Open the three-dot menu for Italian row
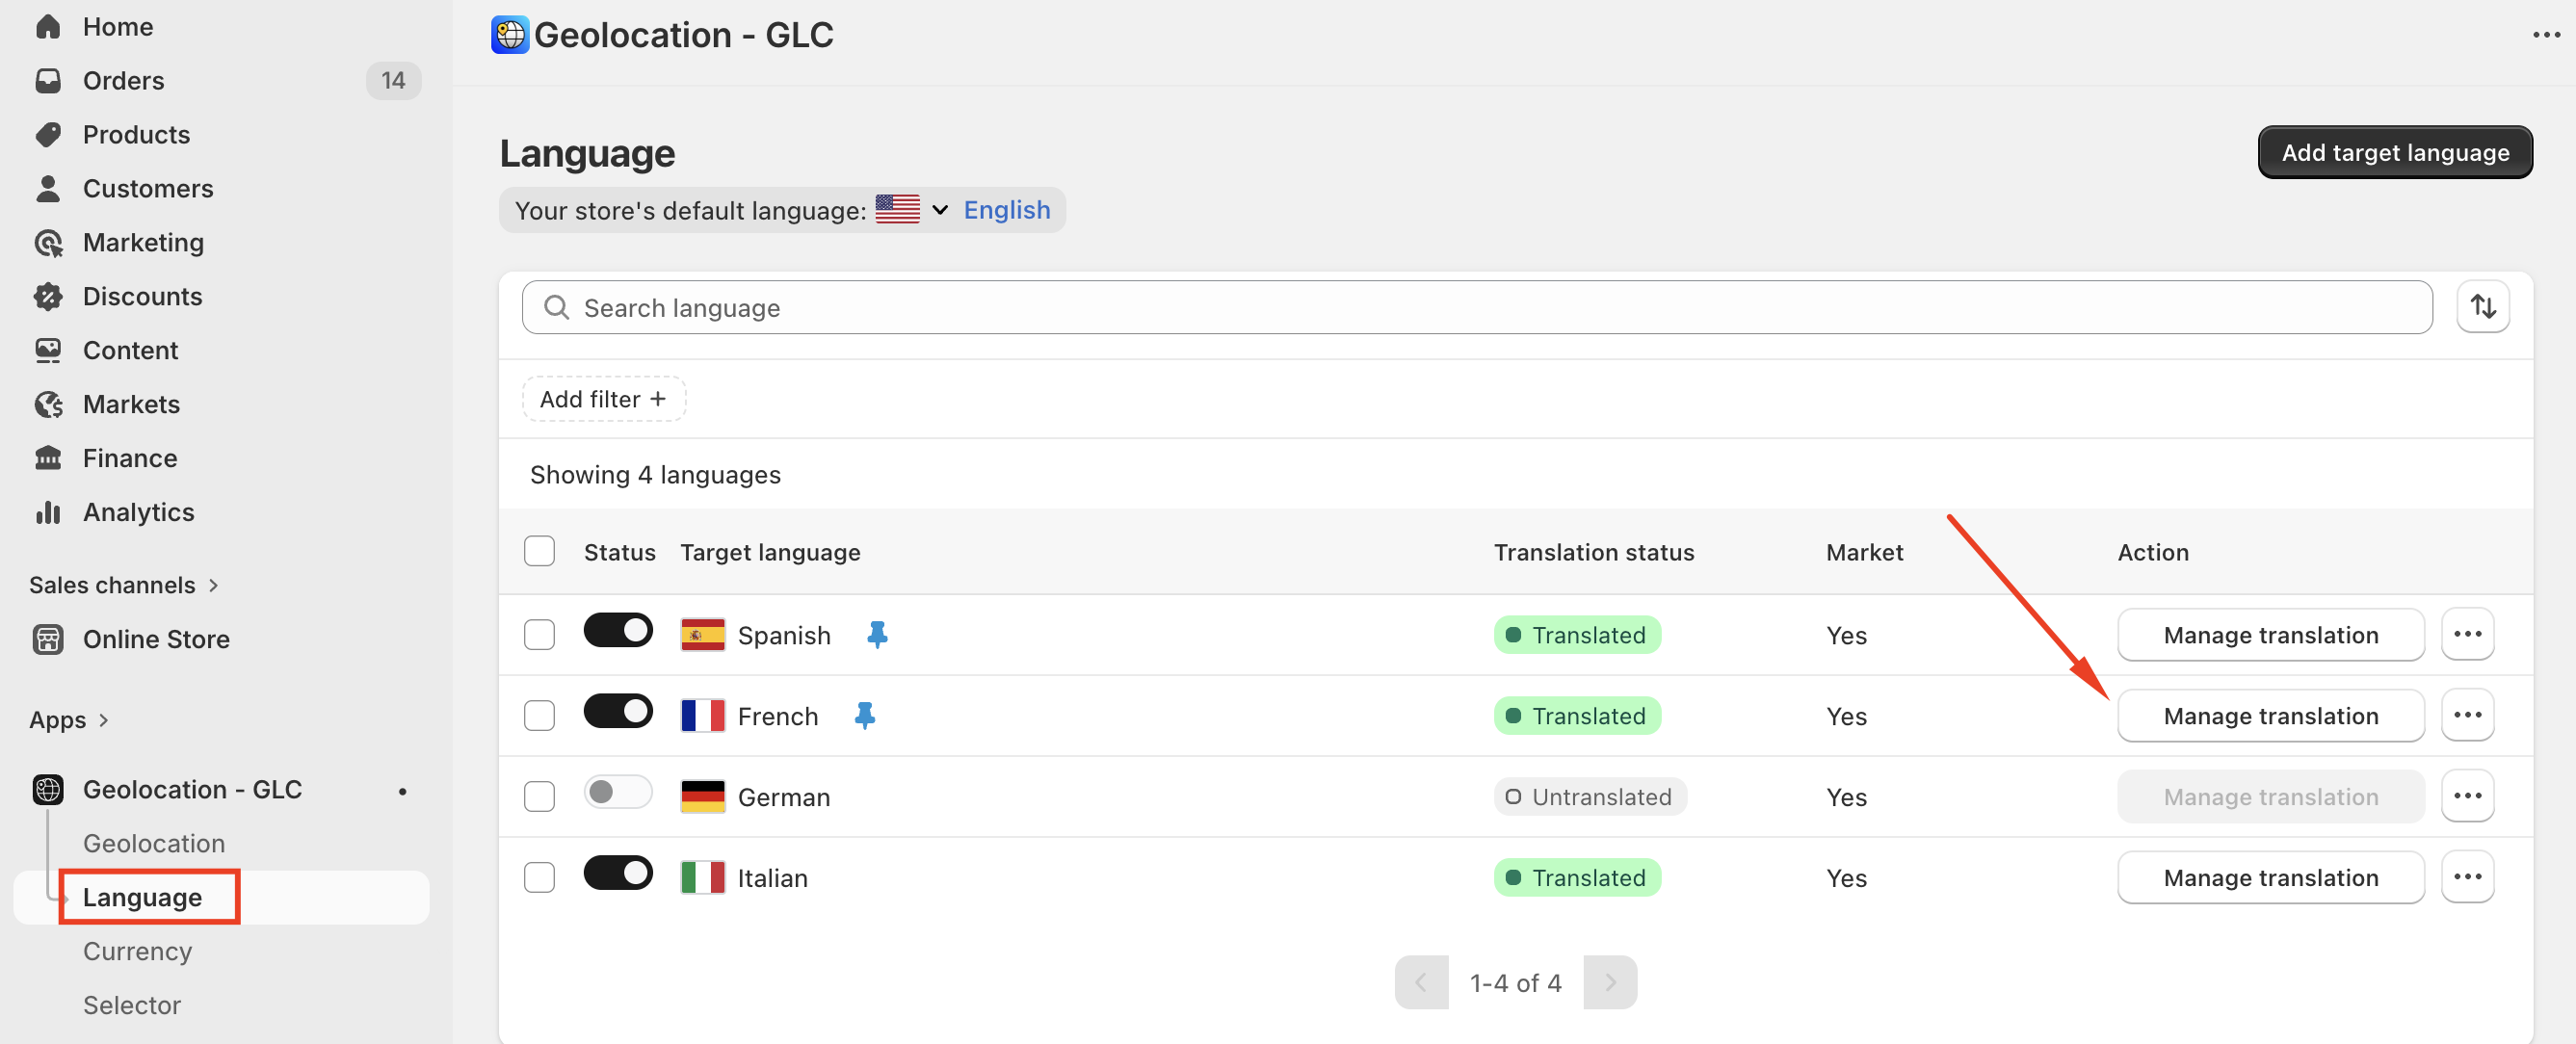This screenshot has height=1044, width=2576. tap(2466, 877)
